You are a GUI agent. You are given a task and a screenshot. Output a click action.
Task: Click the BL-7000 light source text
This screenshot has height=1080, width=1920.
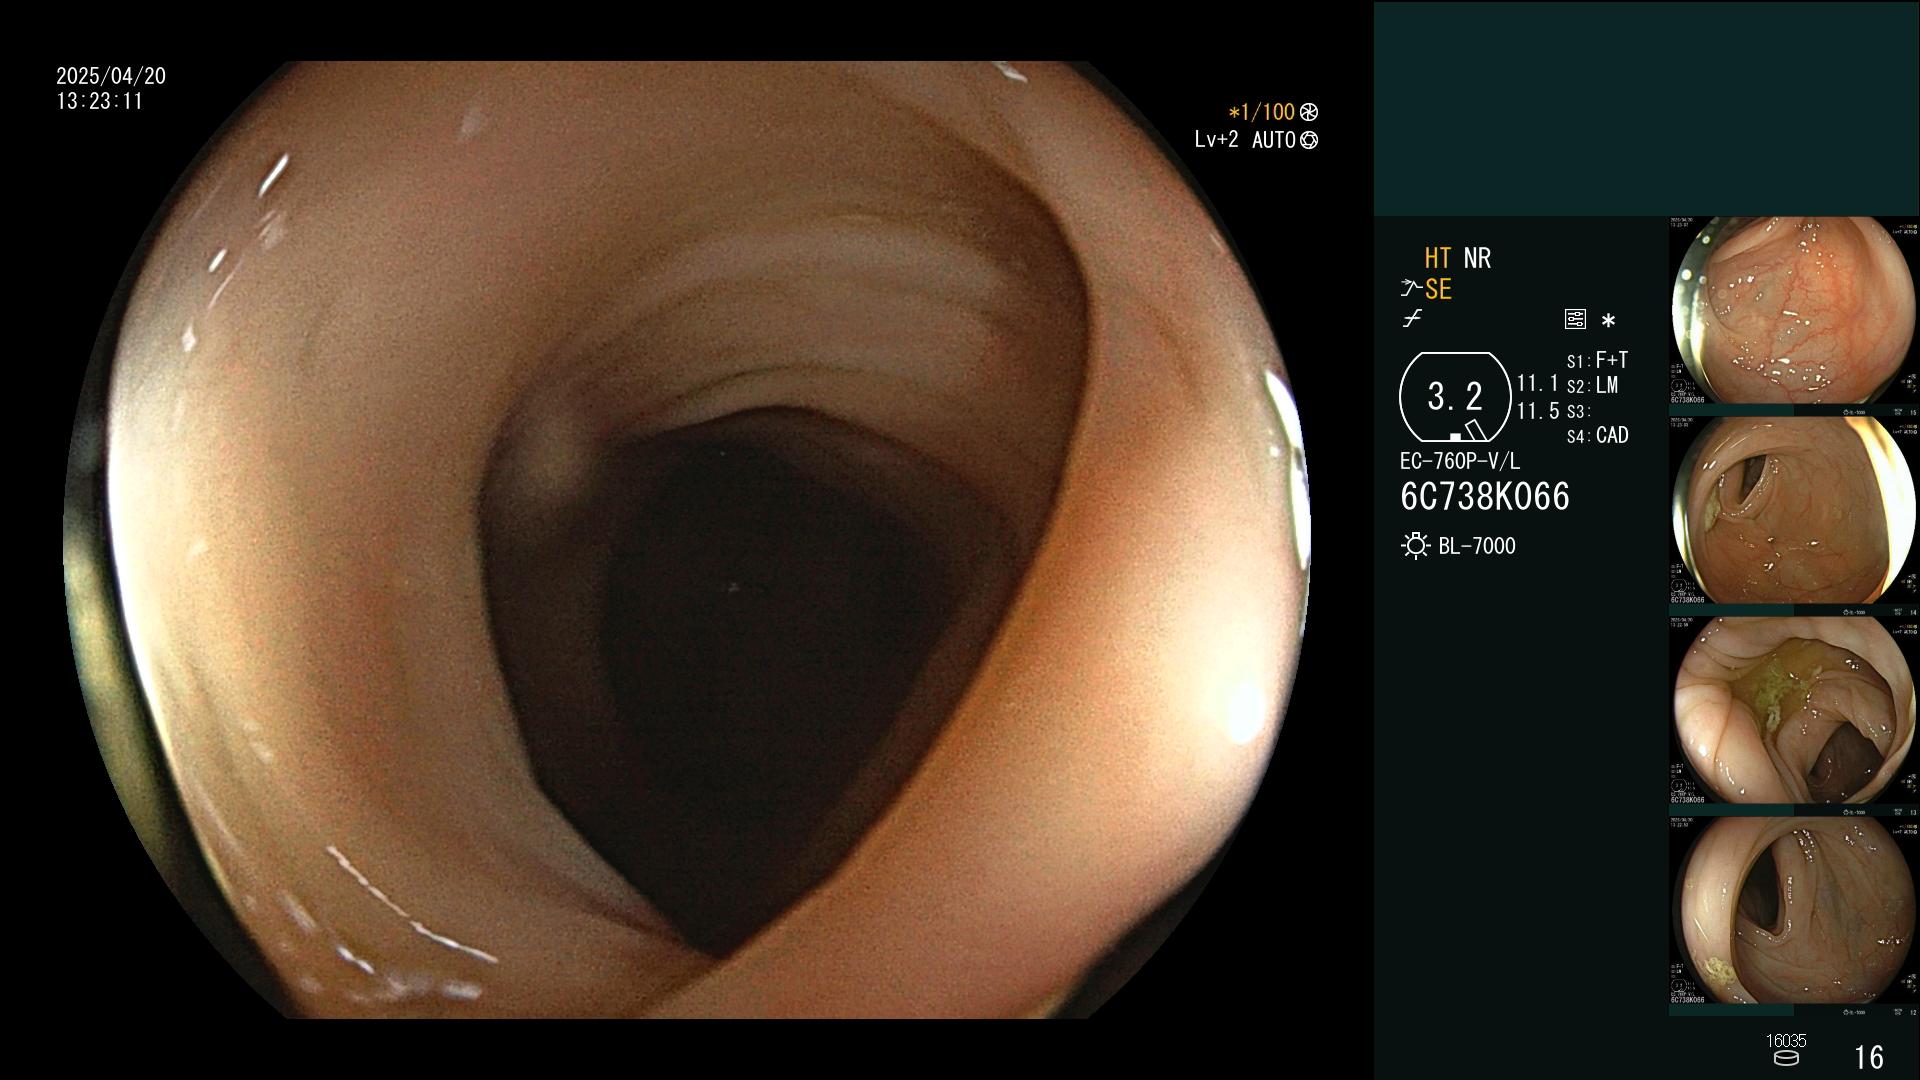pyautogui.click(x=1477, y=546)
